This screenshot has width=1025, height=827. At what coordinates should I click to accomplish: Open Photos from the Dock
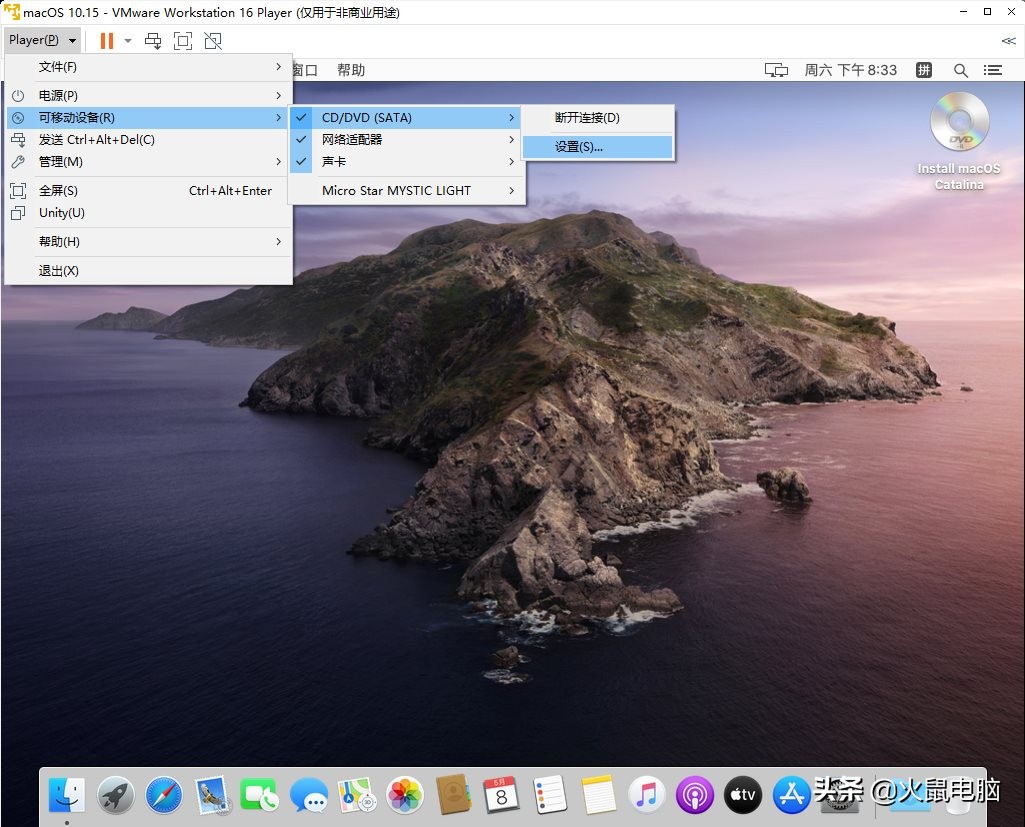point(405,795)
